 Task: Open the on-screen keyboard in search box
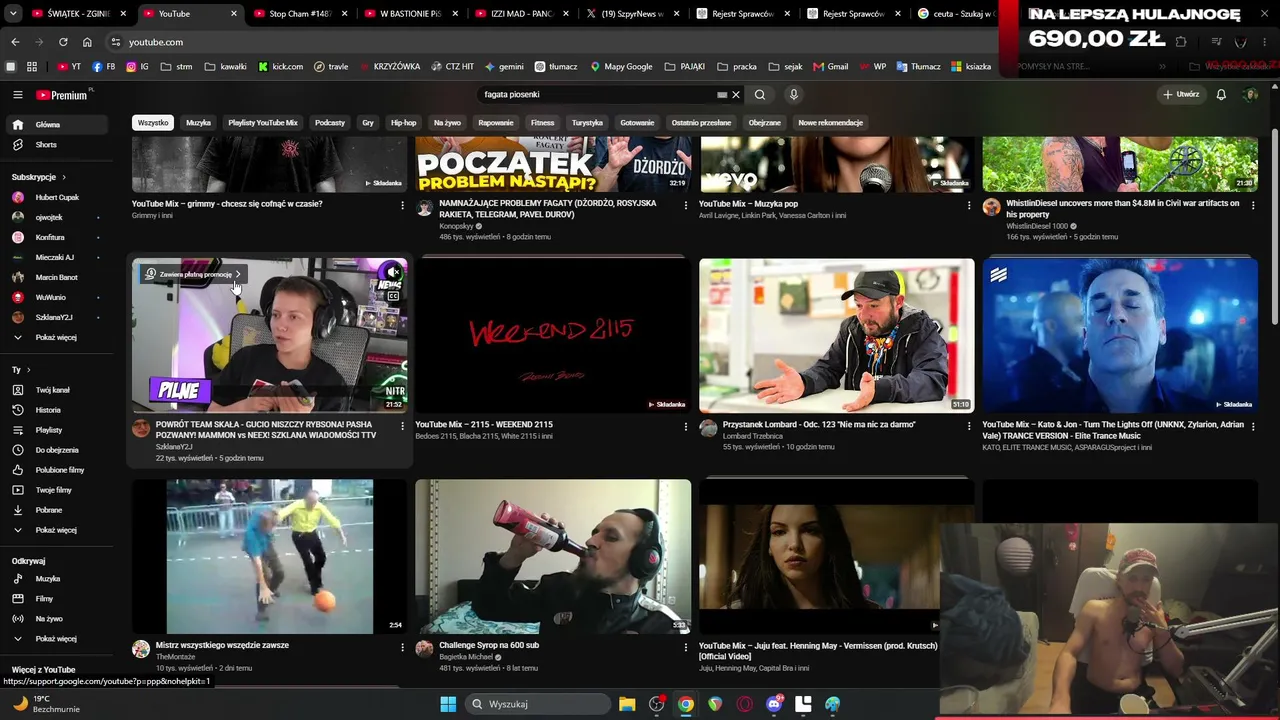(722, 95)
